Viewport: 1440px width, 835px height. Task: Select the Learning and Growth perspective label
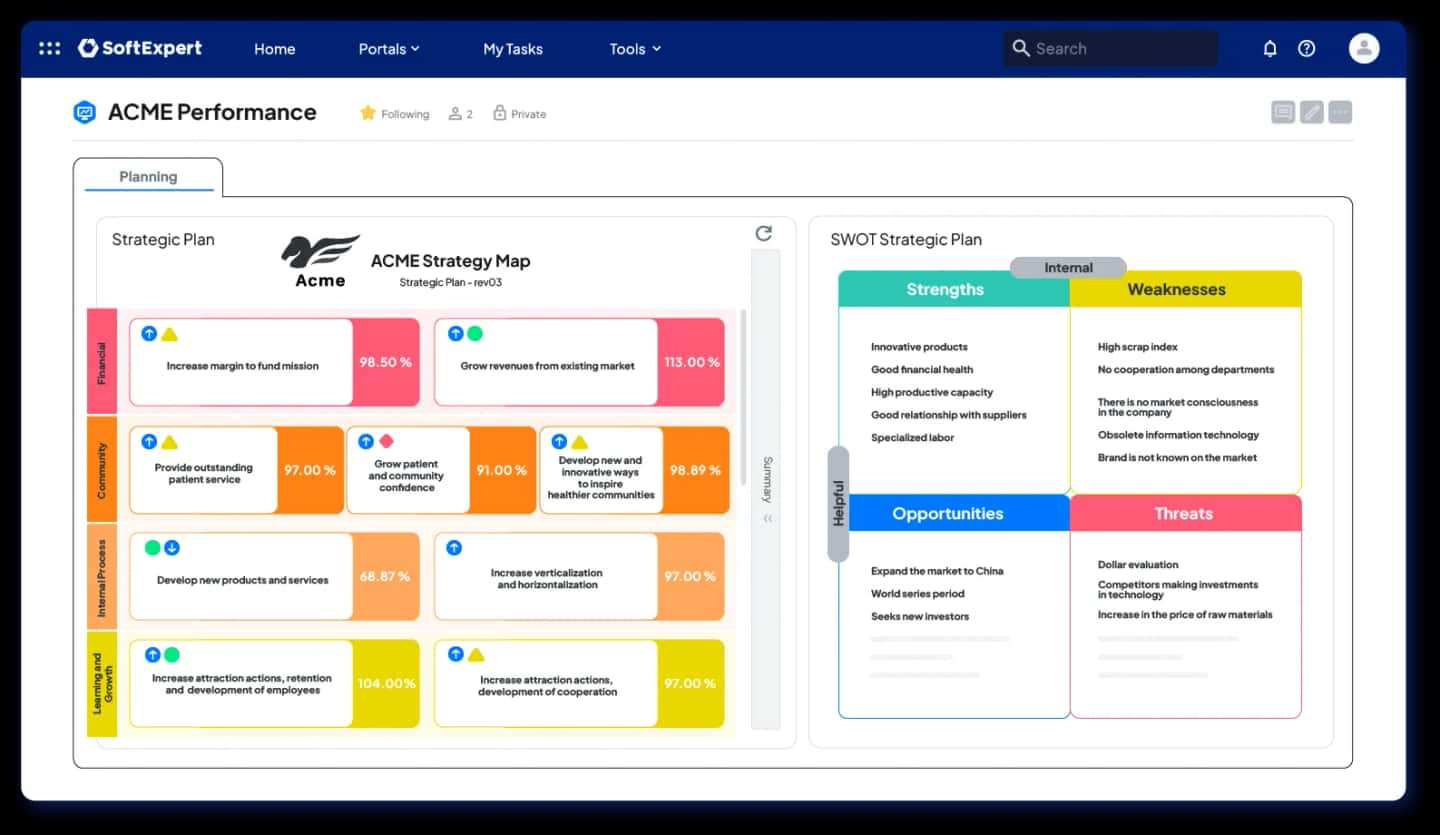tap(102, 684)
